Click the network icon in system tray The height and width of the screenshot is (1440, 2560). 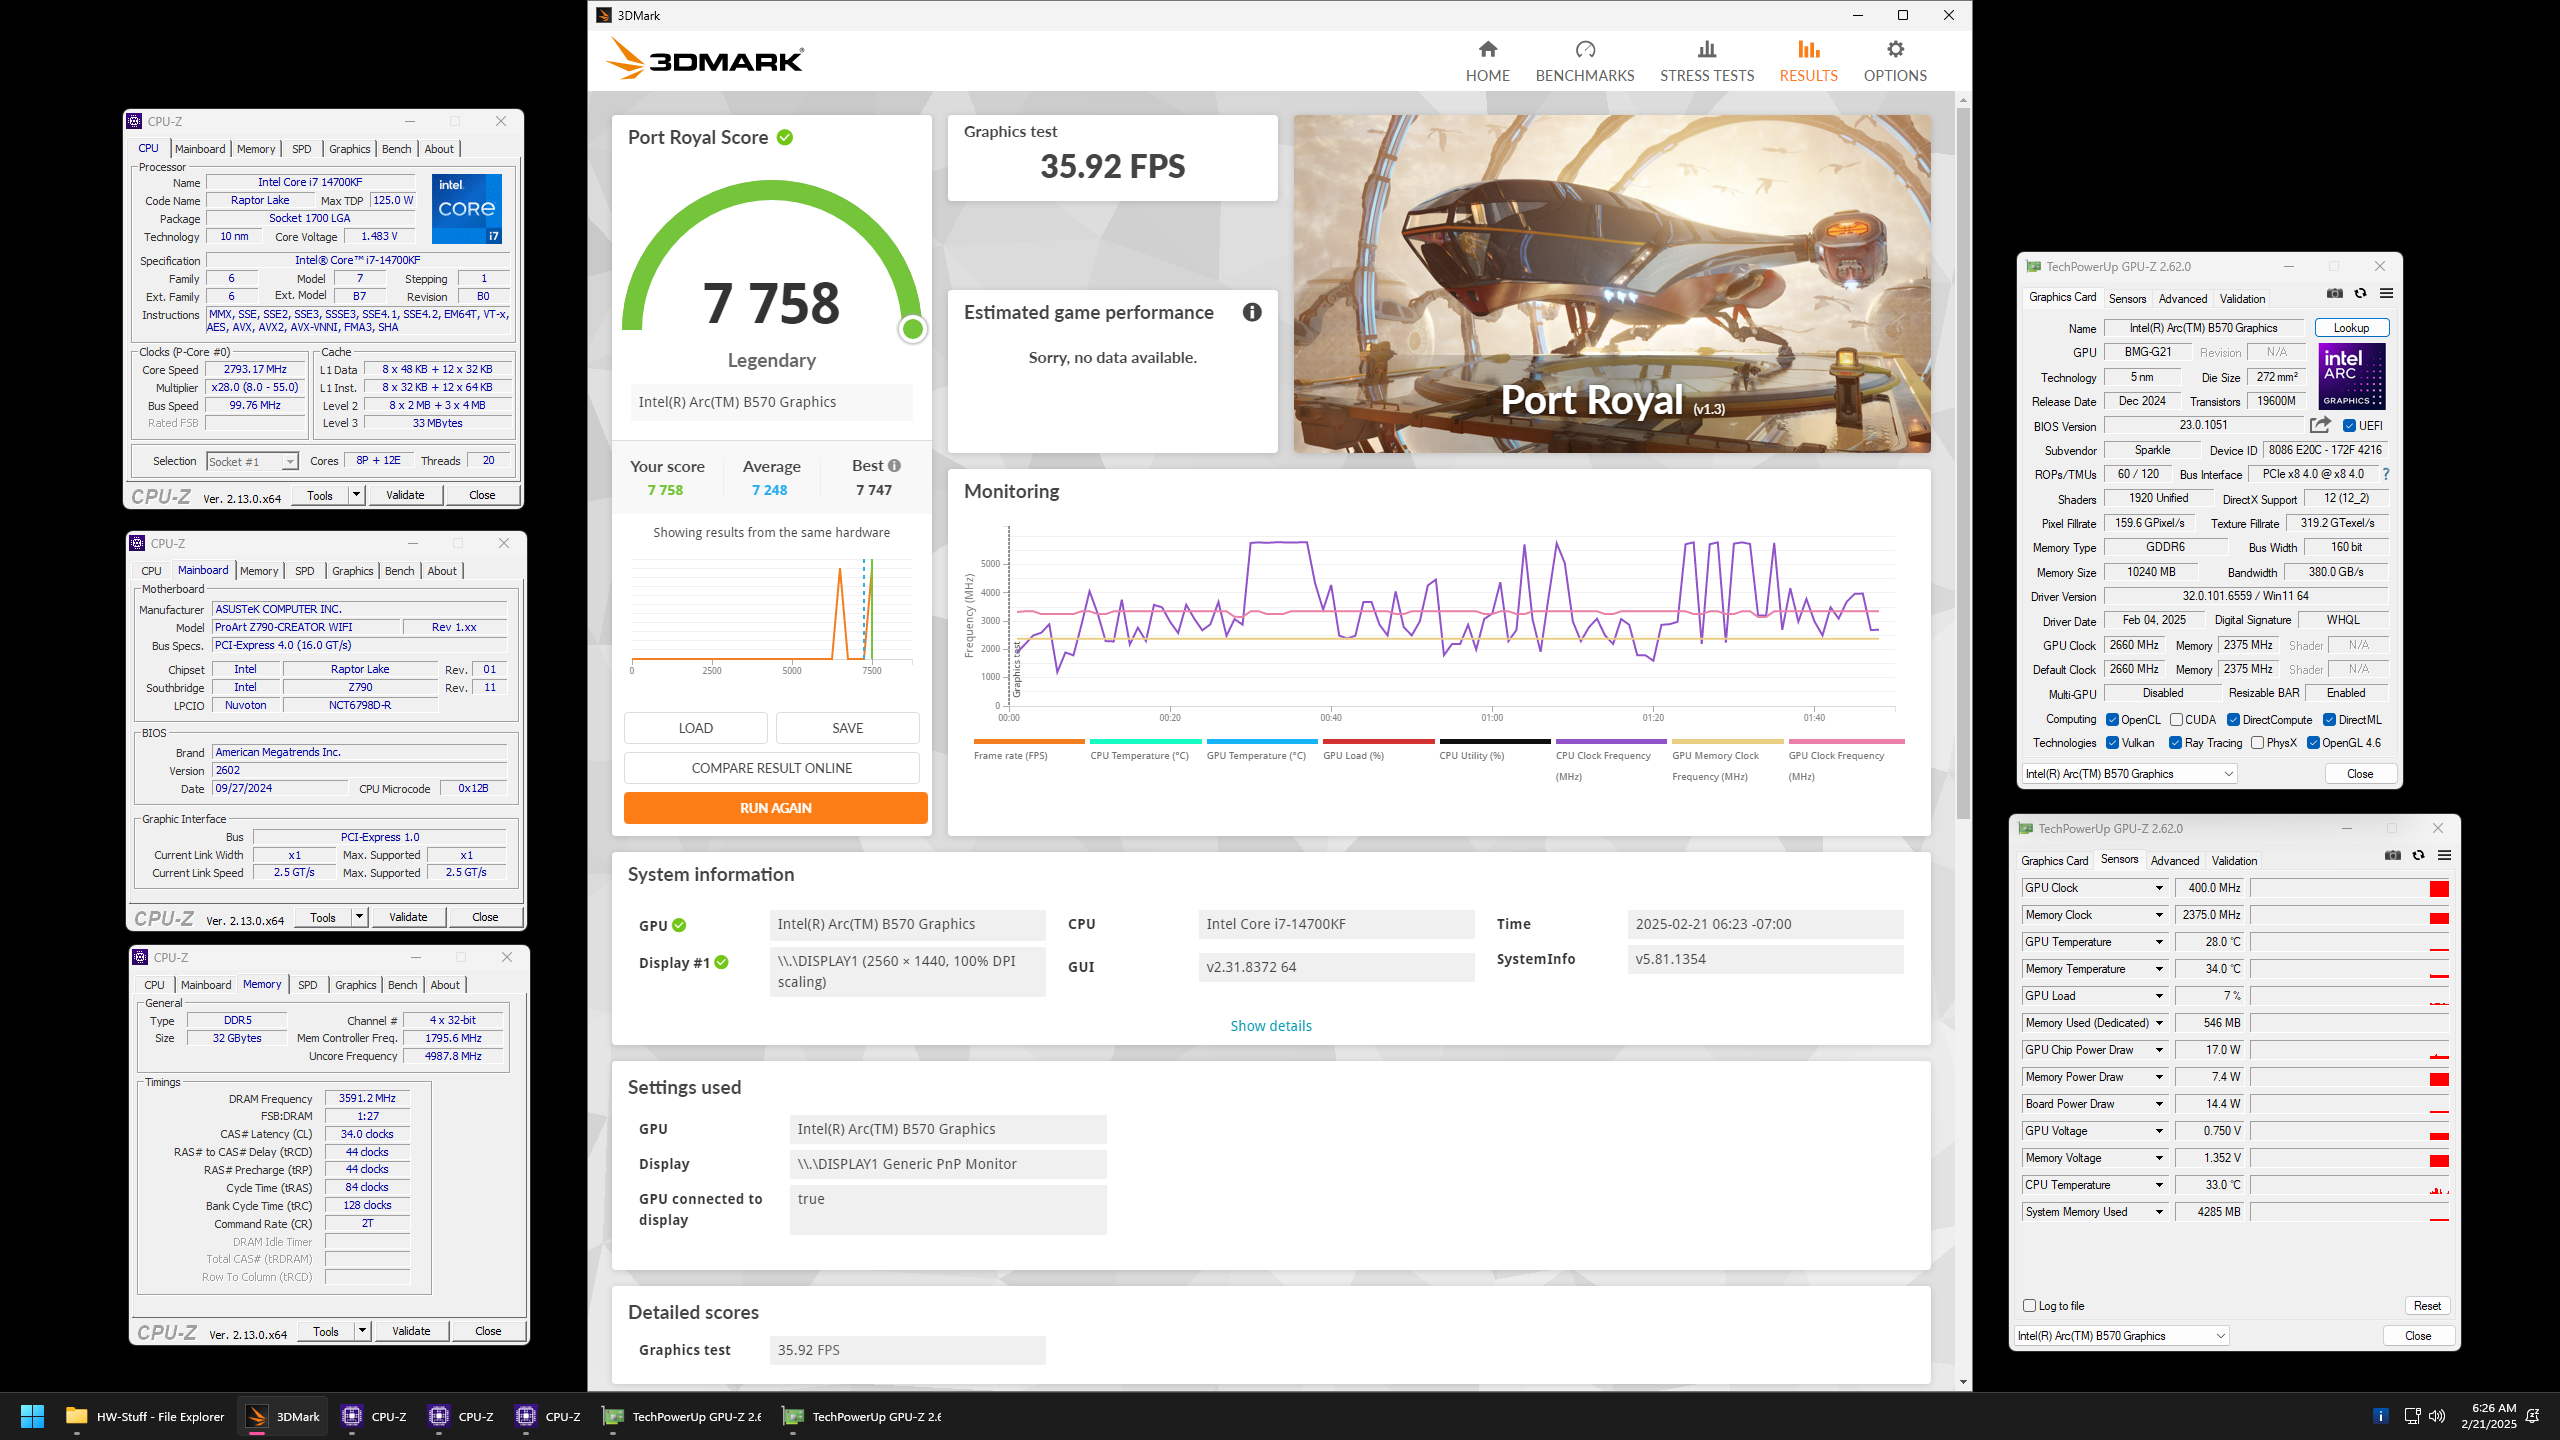[2412, 1416]
